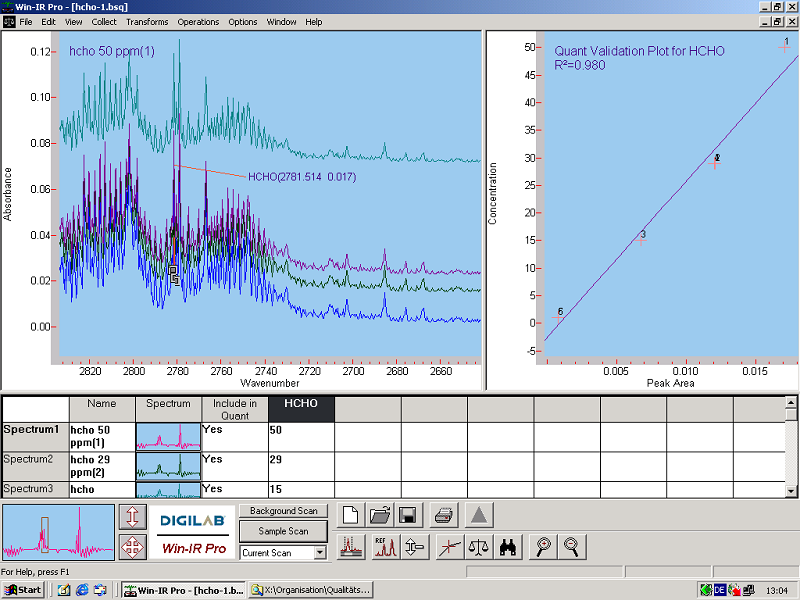Select the Zoom In magnifier tool
The height and width of the screenshot is (600, 800).
544,546
